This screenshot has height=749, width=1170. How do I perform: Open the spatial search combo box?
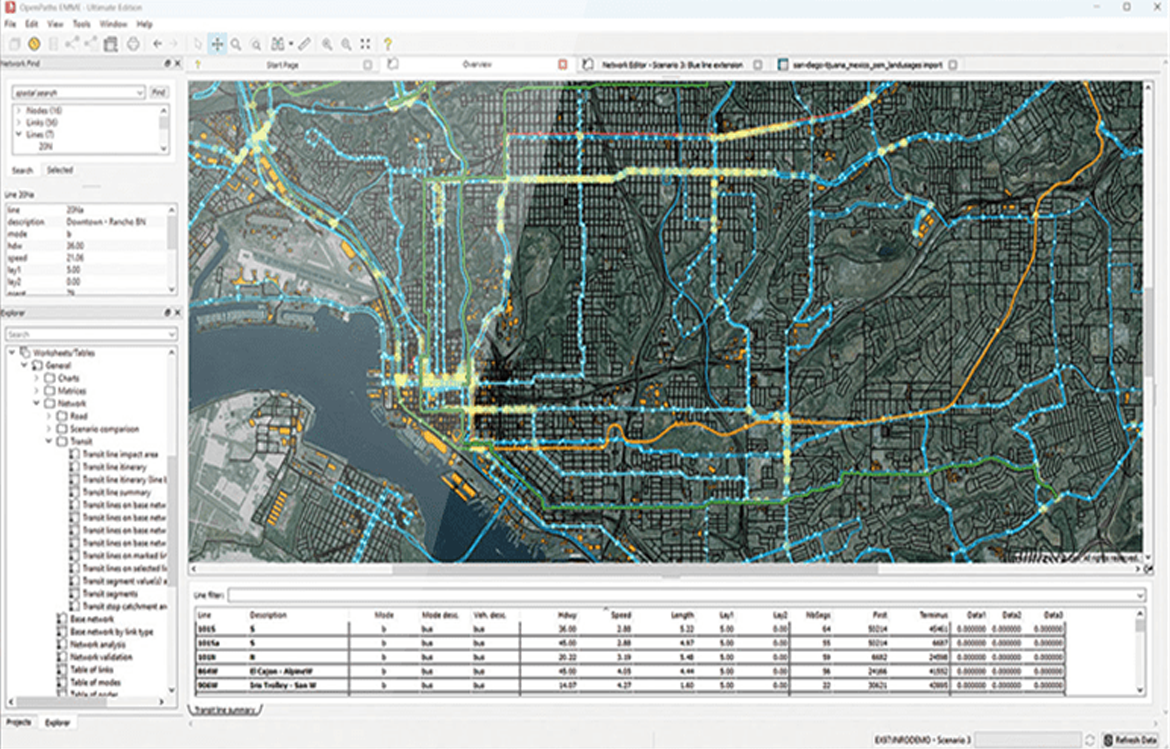(78, 93)
